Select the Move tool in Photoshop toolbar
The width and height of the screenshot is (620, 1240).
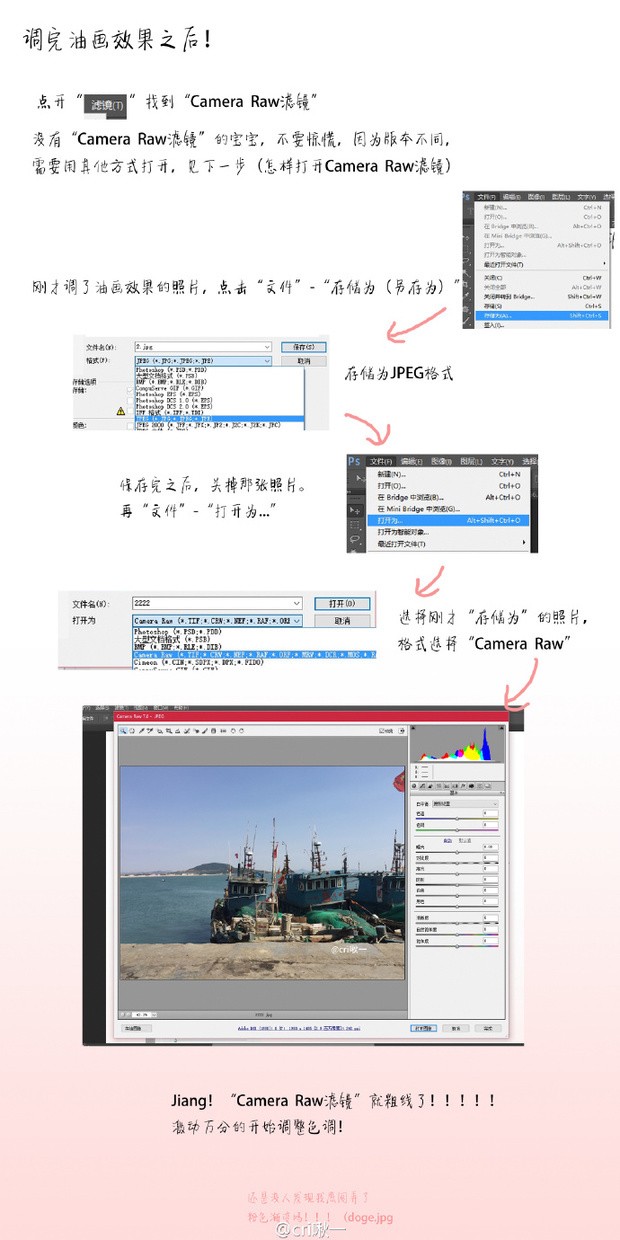click(x=355, y=510)
